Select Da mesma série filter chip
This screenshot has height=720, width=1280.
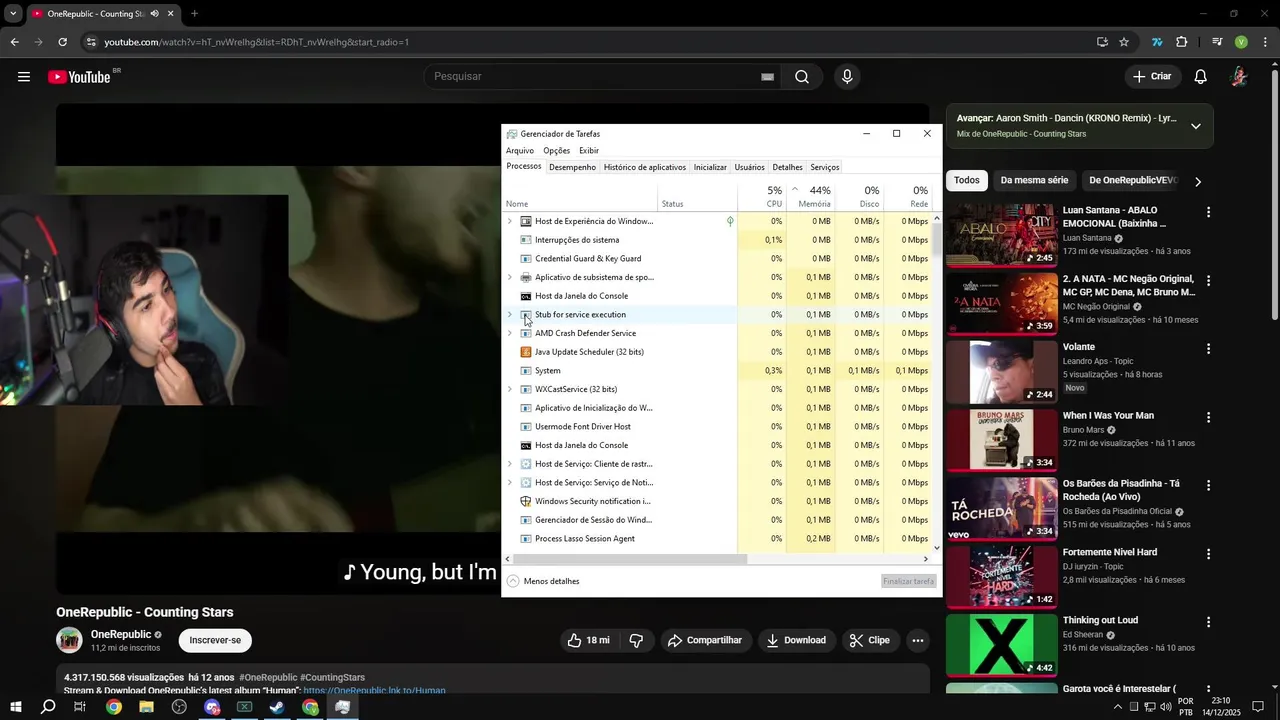[1034, 180]
